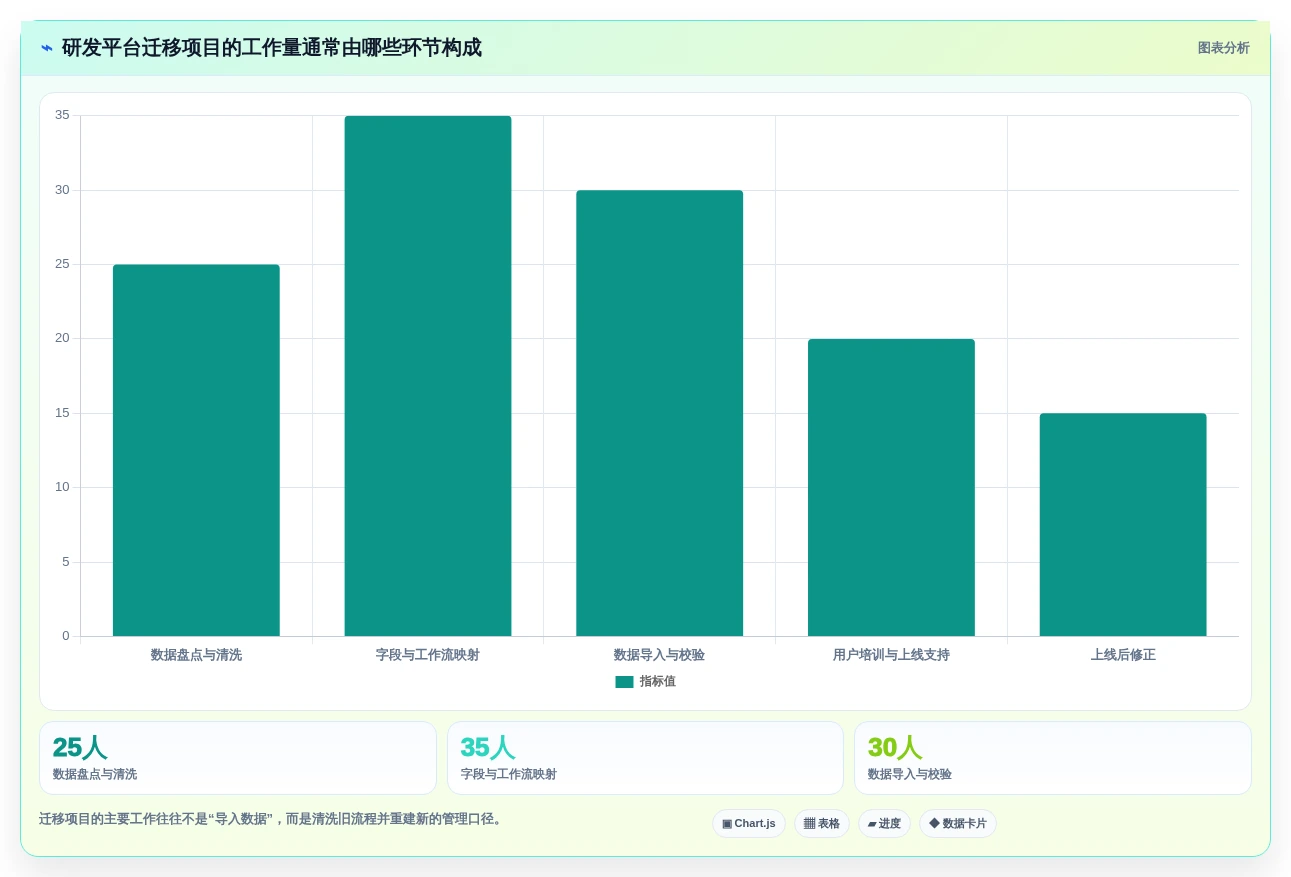Click the 数据导入与校验 x-axis label
This screenshot has height=877, width=1291.
660,655
